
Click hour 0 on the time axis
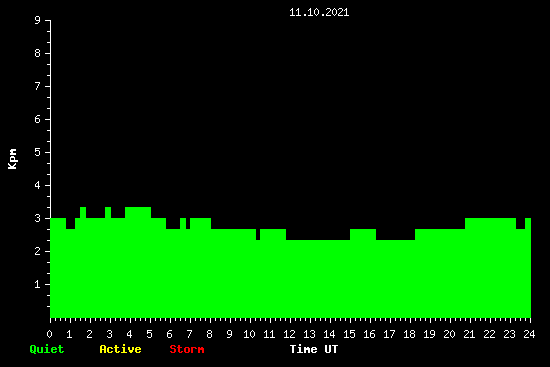click(x=49, y=334)
